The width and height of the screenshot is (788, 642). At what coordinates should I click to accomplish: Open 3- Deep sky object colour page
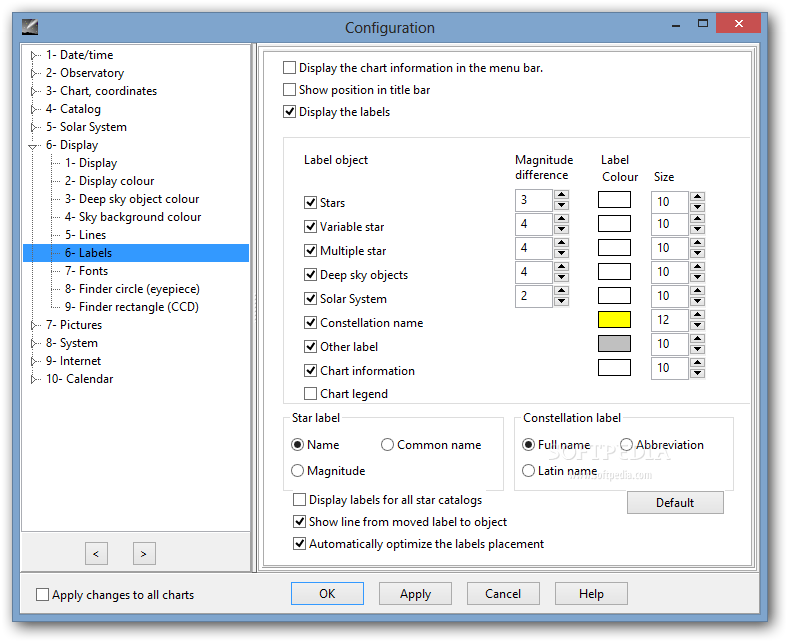132,199
